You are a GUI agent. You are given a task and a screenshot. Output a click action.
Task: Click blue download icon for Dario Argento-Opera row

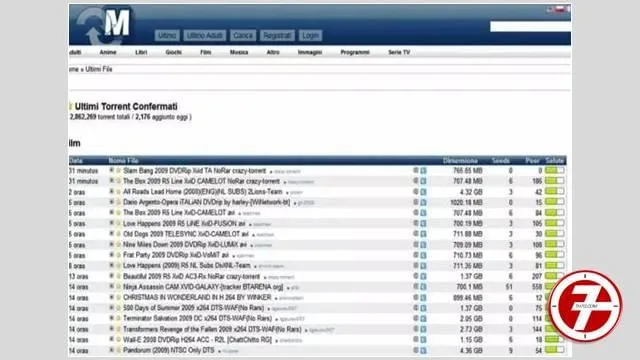[423, 202]
